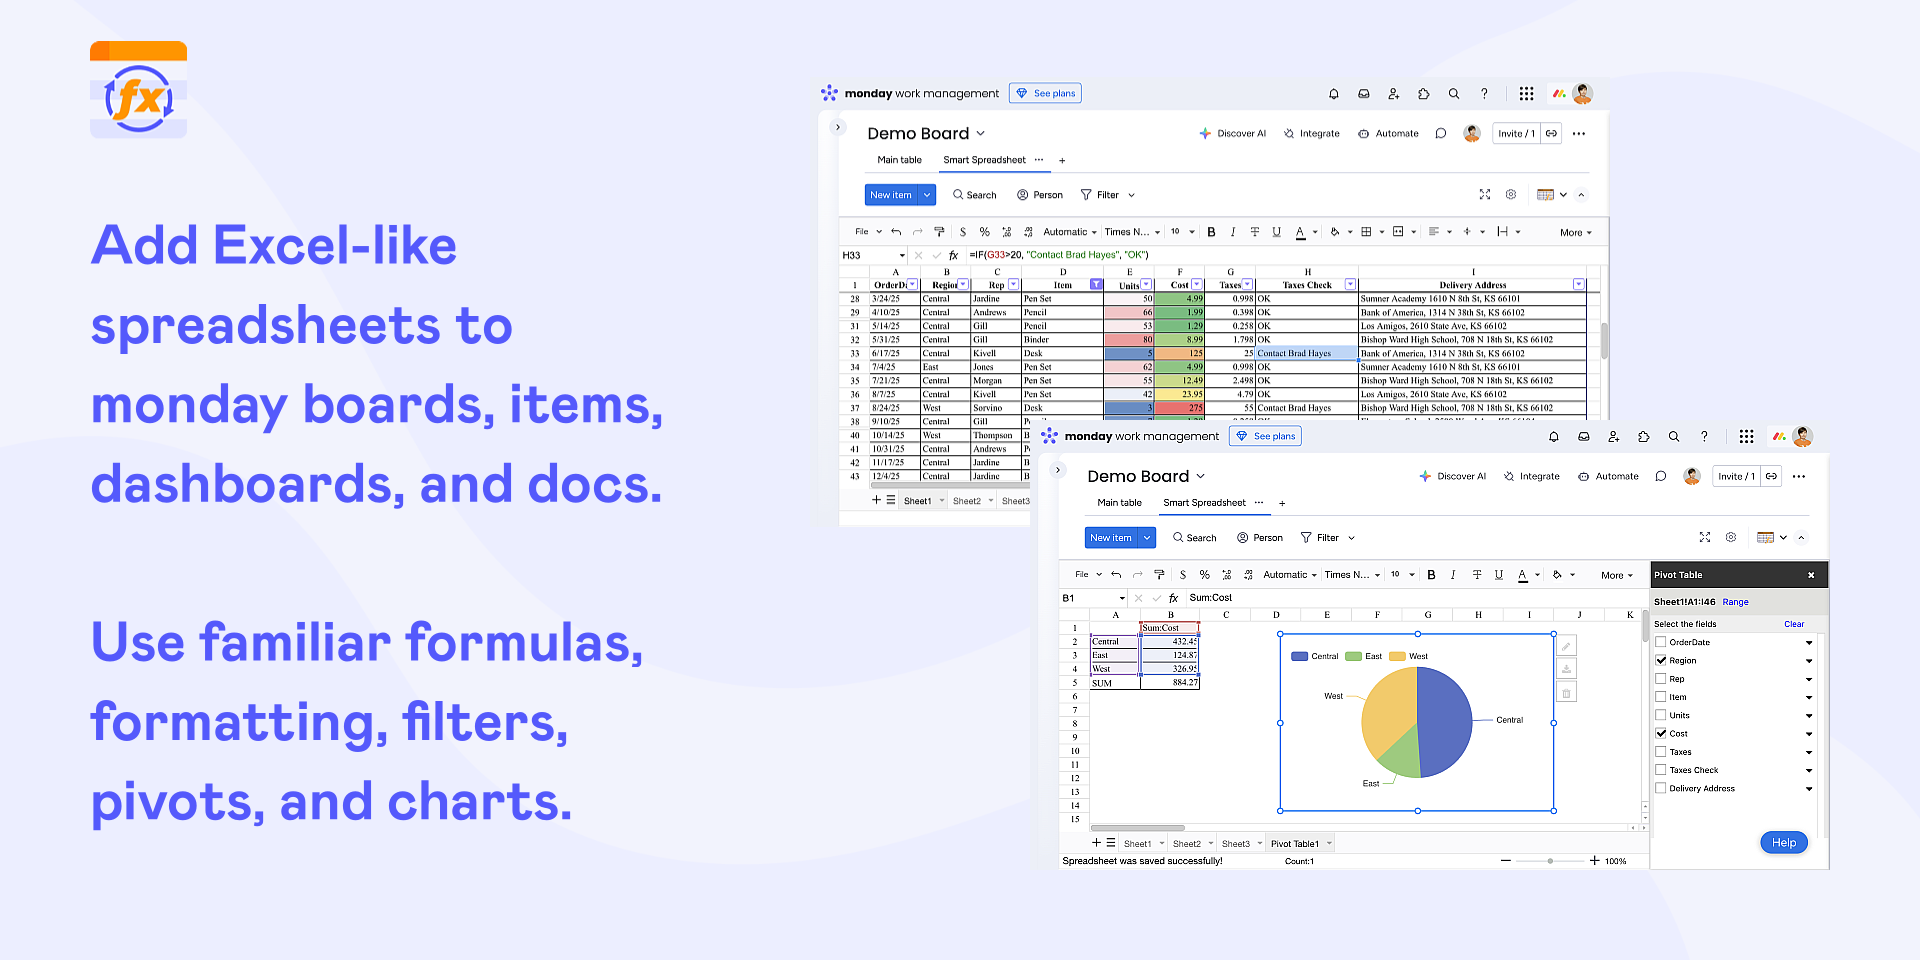Open inbox icon in H33 spreadsheet window
1920x960 pixels.
tap(1363, 94)
